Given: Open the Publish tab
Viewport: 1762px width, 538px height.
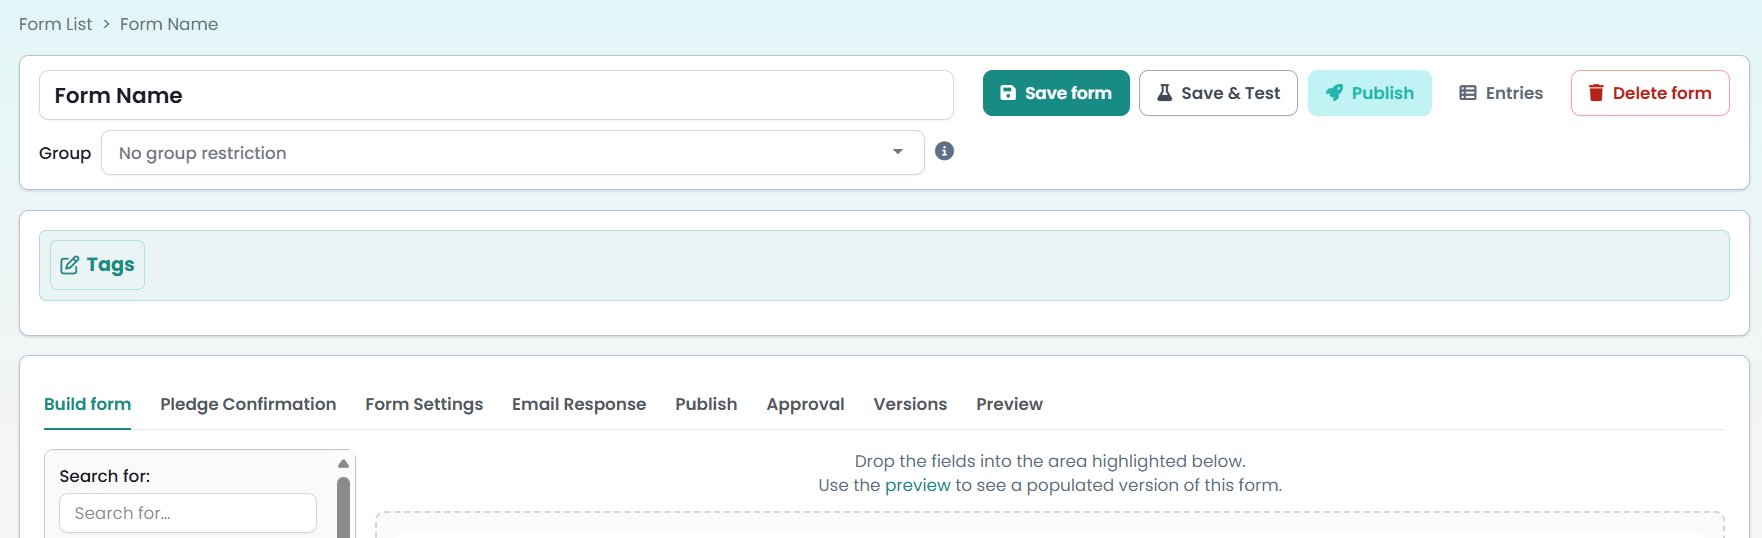Looking at the screenshot, I should click(706, 404).
